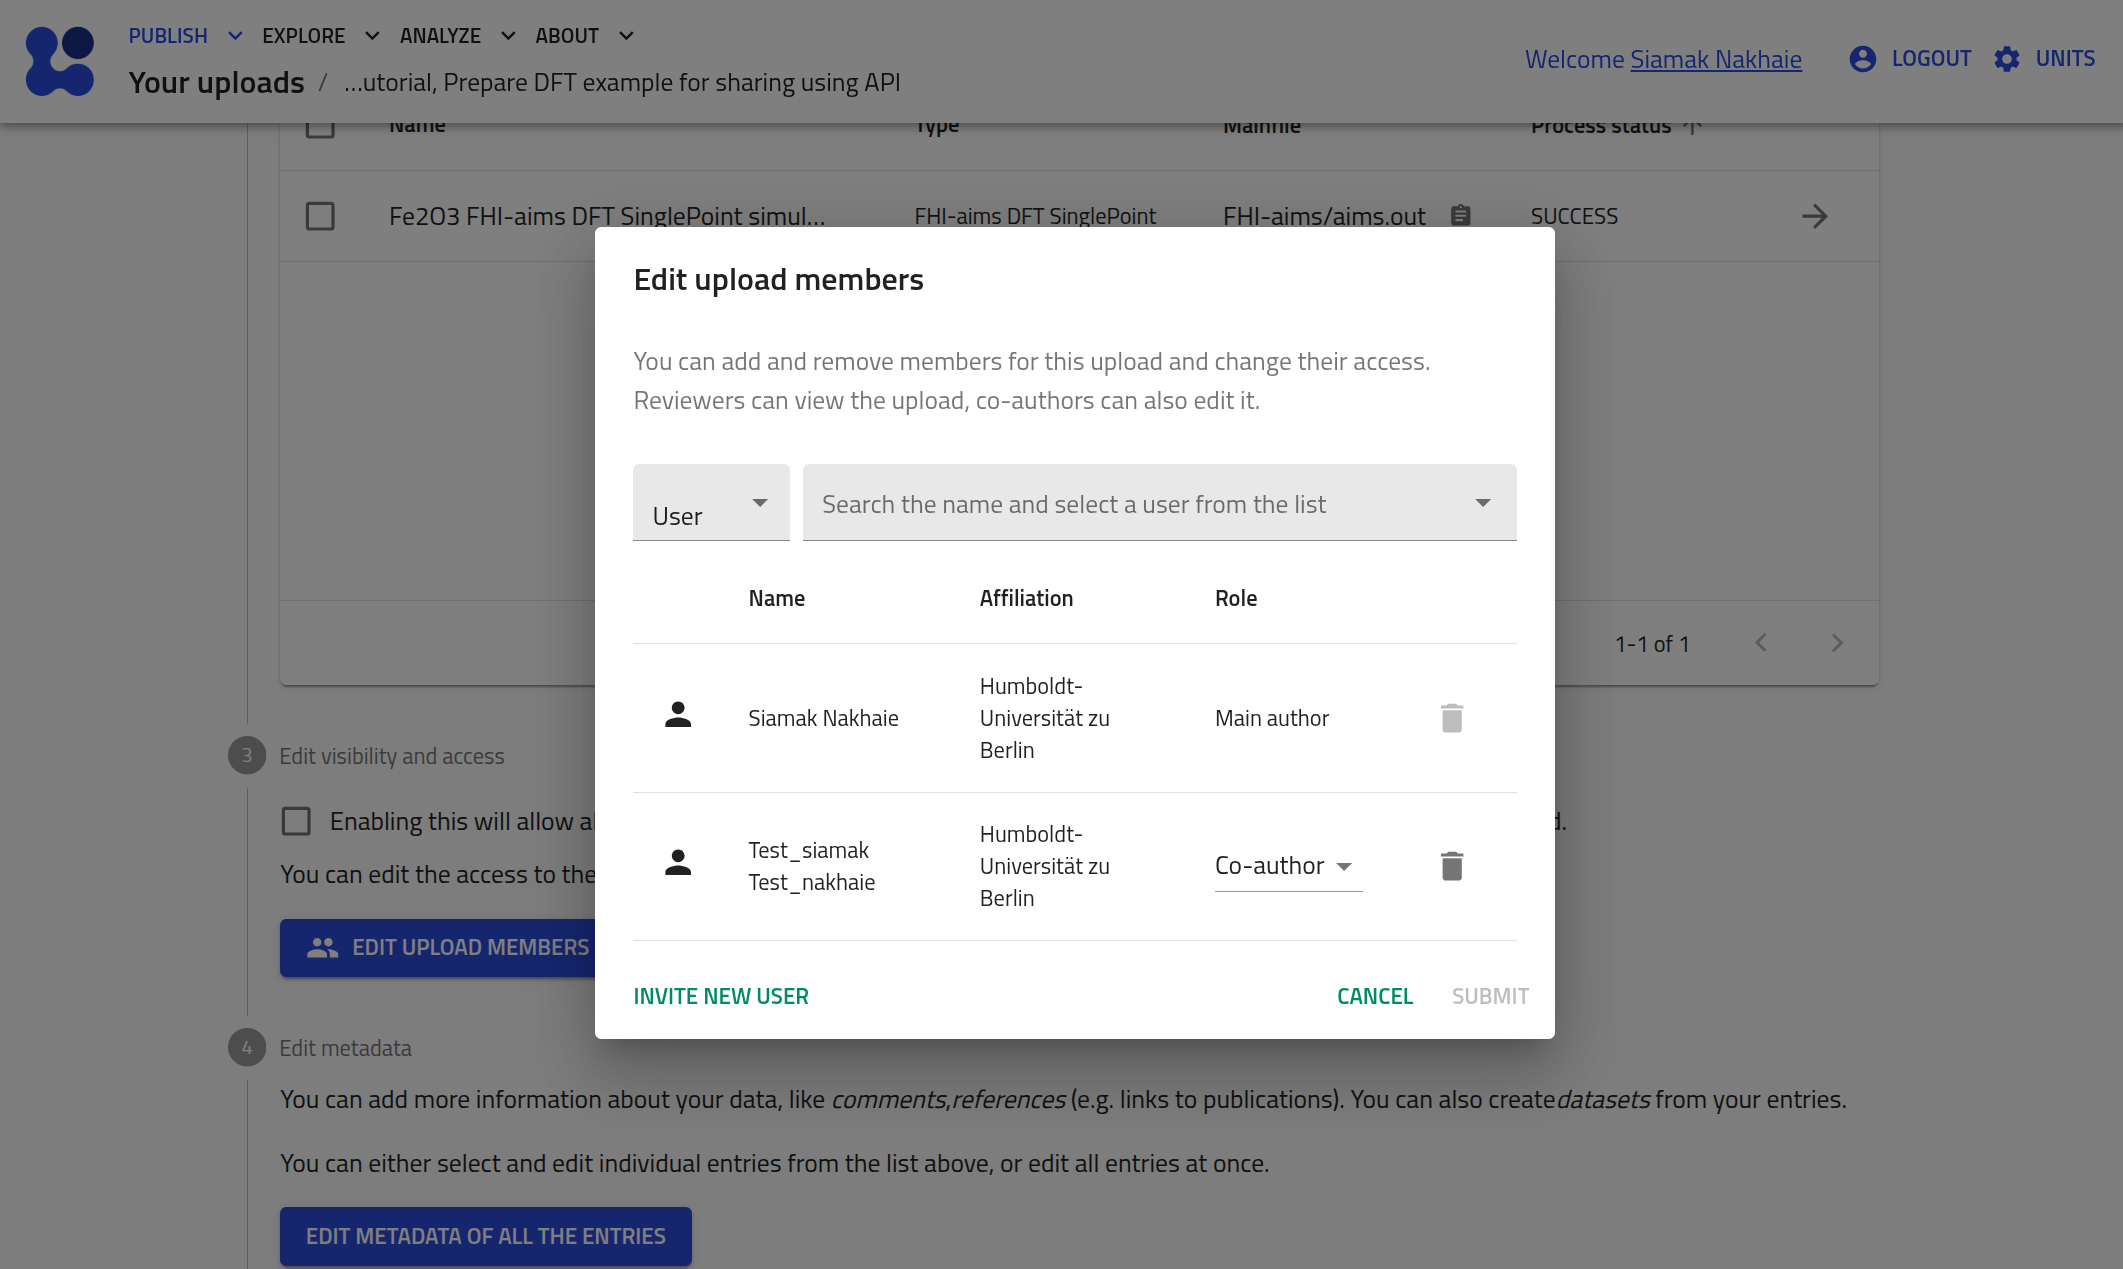Click INVITE NEW USER

coord(720,996)
